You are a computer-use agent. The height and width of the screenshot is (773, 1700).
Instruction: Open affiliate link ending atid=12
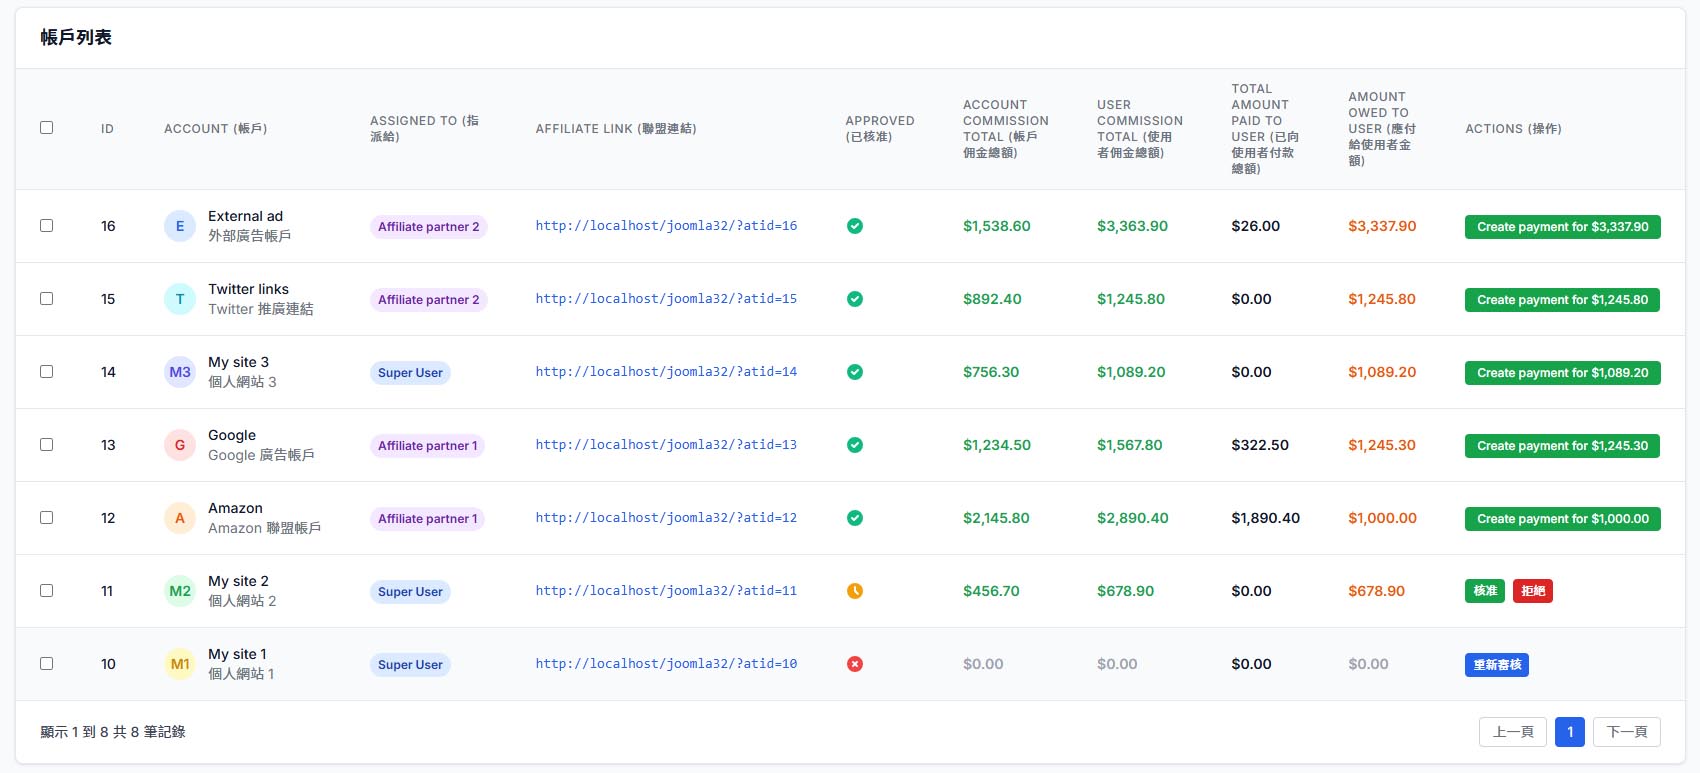666,518
